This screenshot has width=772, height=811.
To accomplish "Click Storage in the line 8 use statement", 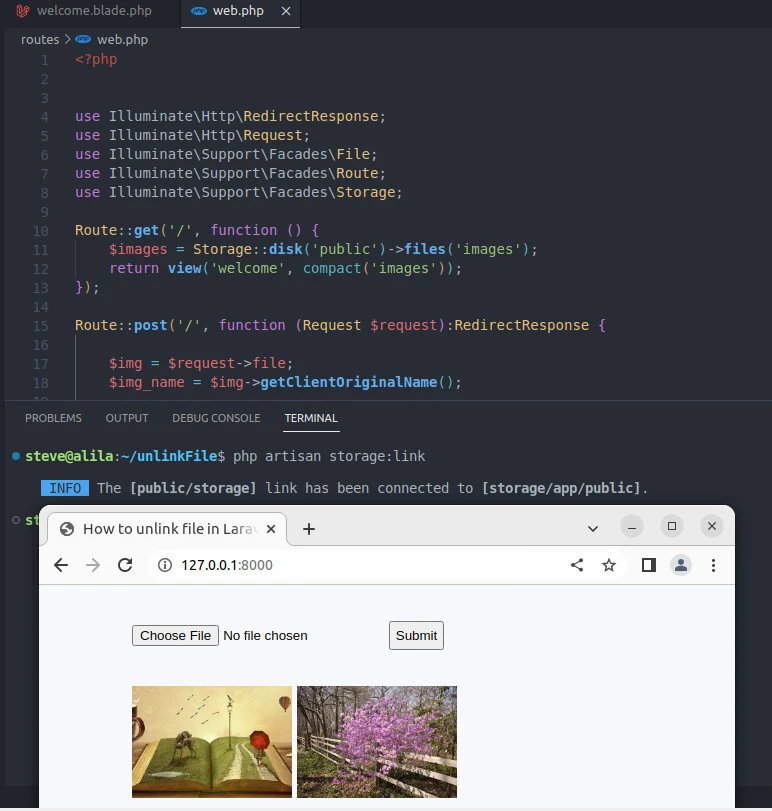I will 366,192.
